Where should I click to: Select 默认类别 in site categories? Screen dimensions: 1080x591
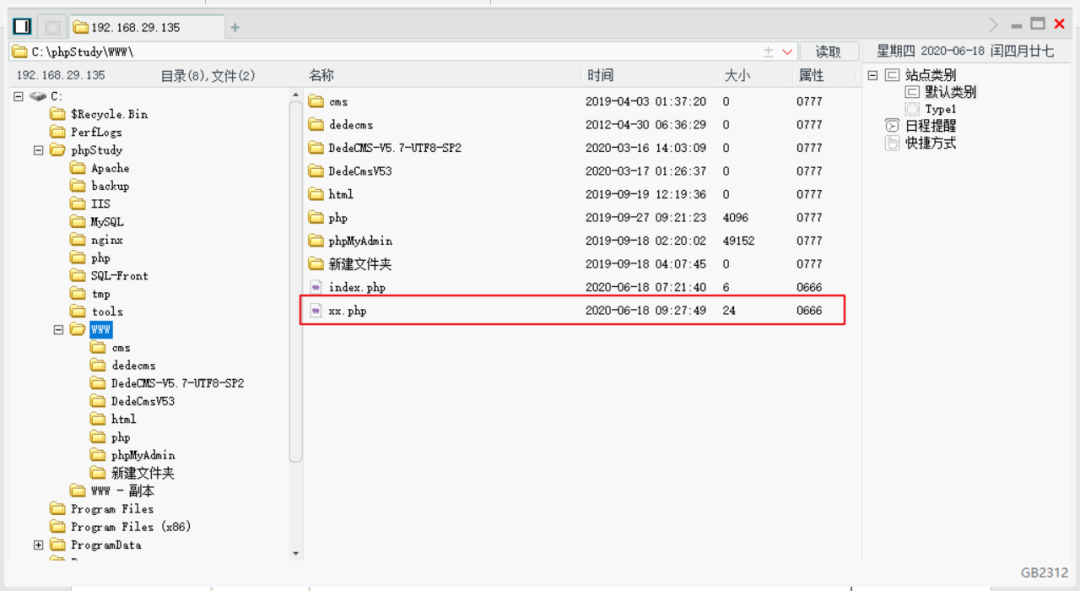coord(950,92)
